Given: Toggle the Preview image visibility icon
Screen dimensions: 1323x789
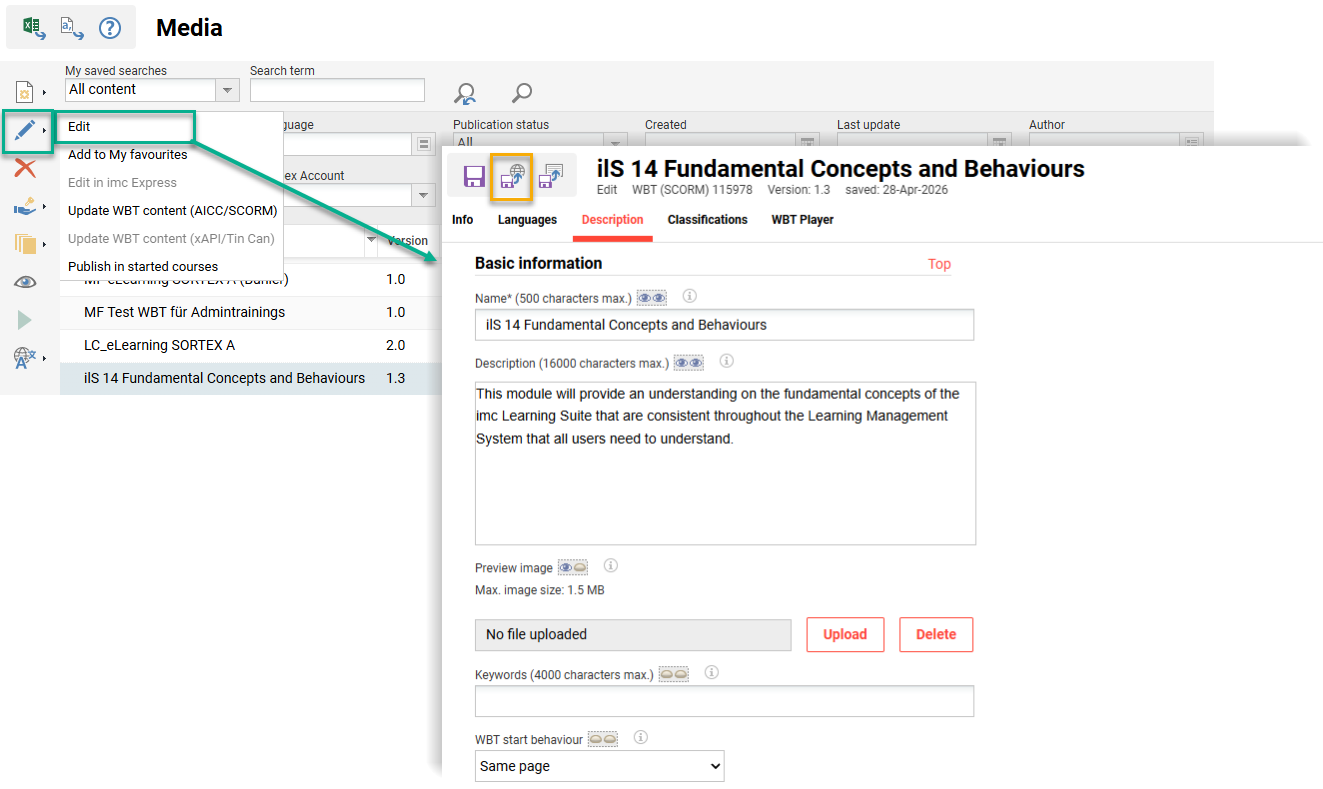Looking at the screenshot, I should (571, 566).
